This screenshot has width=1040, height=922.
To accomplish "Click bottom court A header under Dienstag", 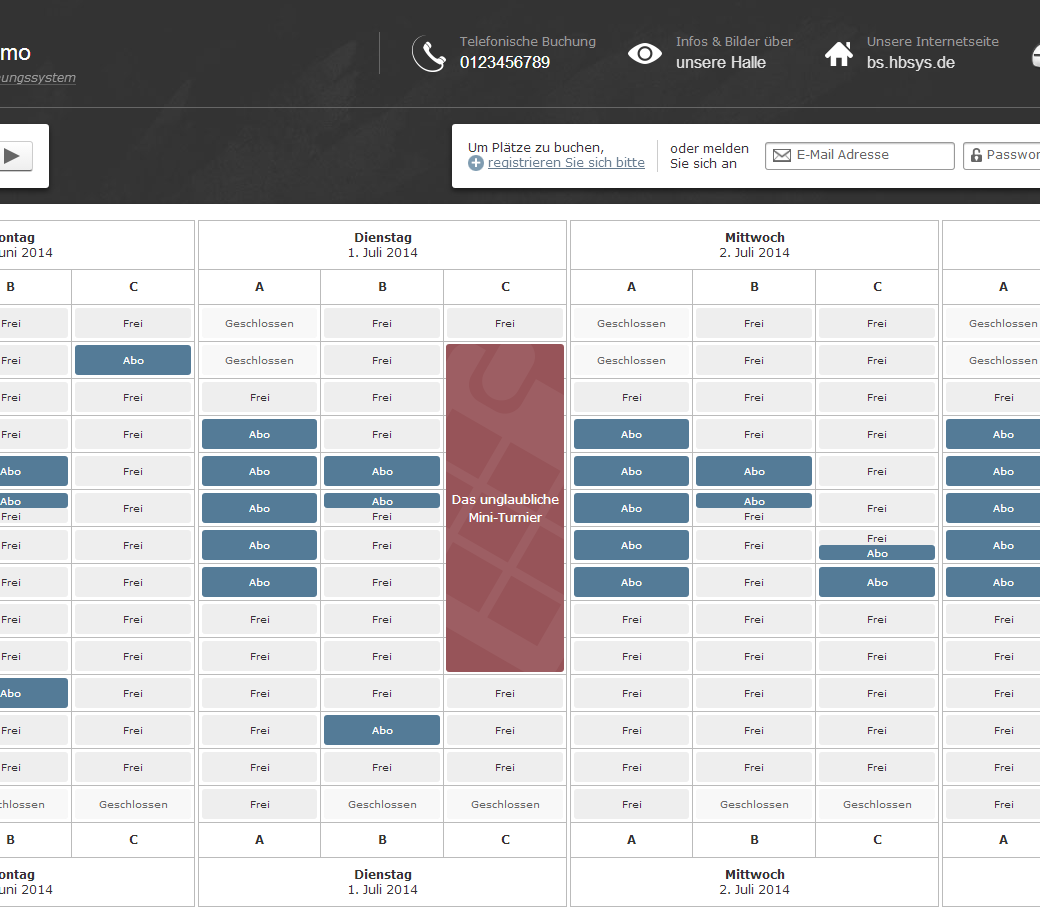I will [x=259, y=840].
